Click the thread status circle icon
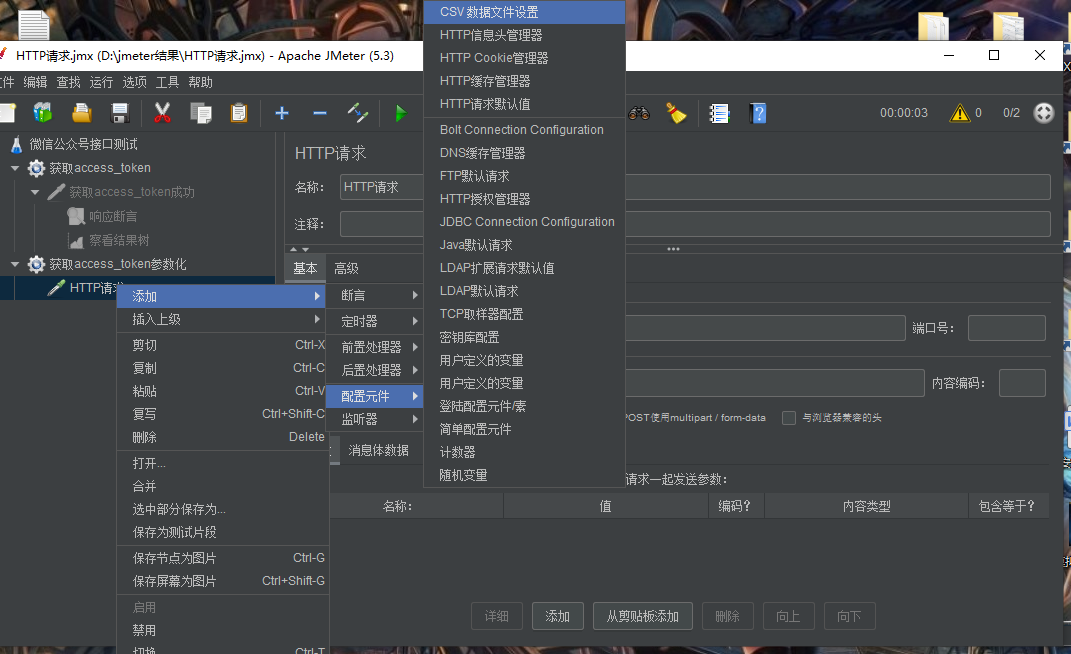This screenshot has height=654, width=1071. pyautogui.click(x=1044, y=113)
